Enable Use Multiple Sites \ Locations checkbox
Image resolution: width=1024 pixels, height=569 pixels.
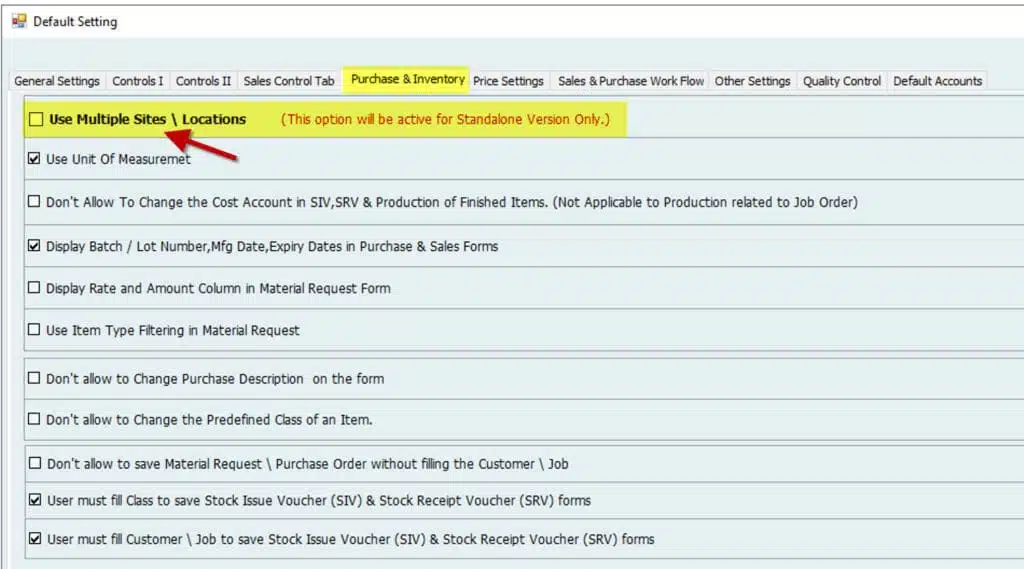coord(36,120)
